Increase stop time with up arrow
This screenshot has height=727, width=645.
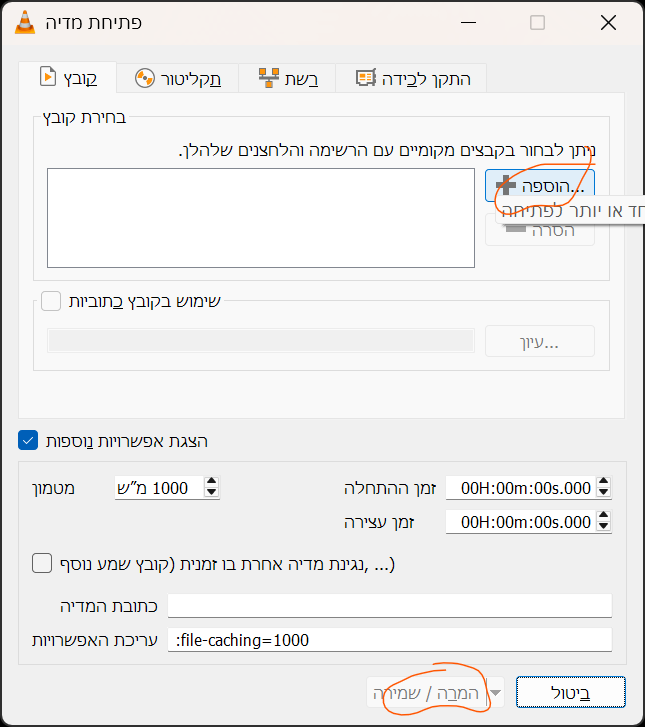pyautogui.click(x=603, y=517)
